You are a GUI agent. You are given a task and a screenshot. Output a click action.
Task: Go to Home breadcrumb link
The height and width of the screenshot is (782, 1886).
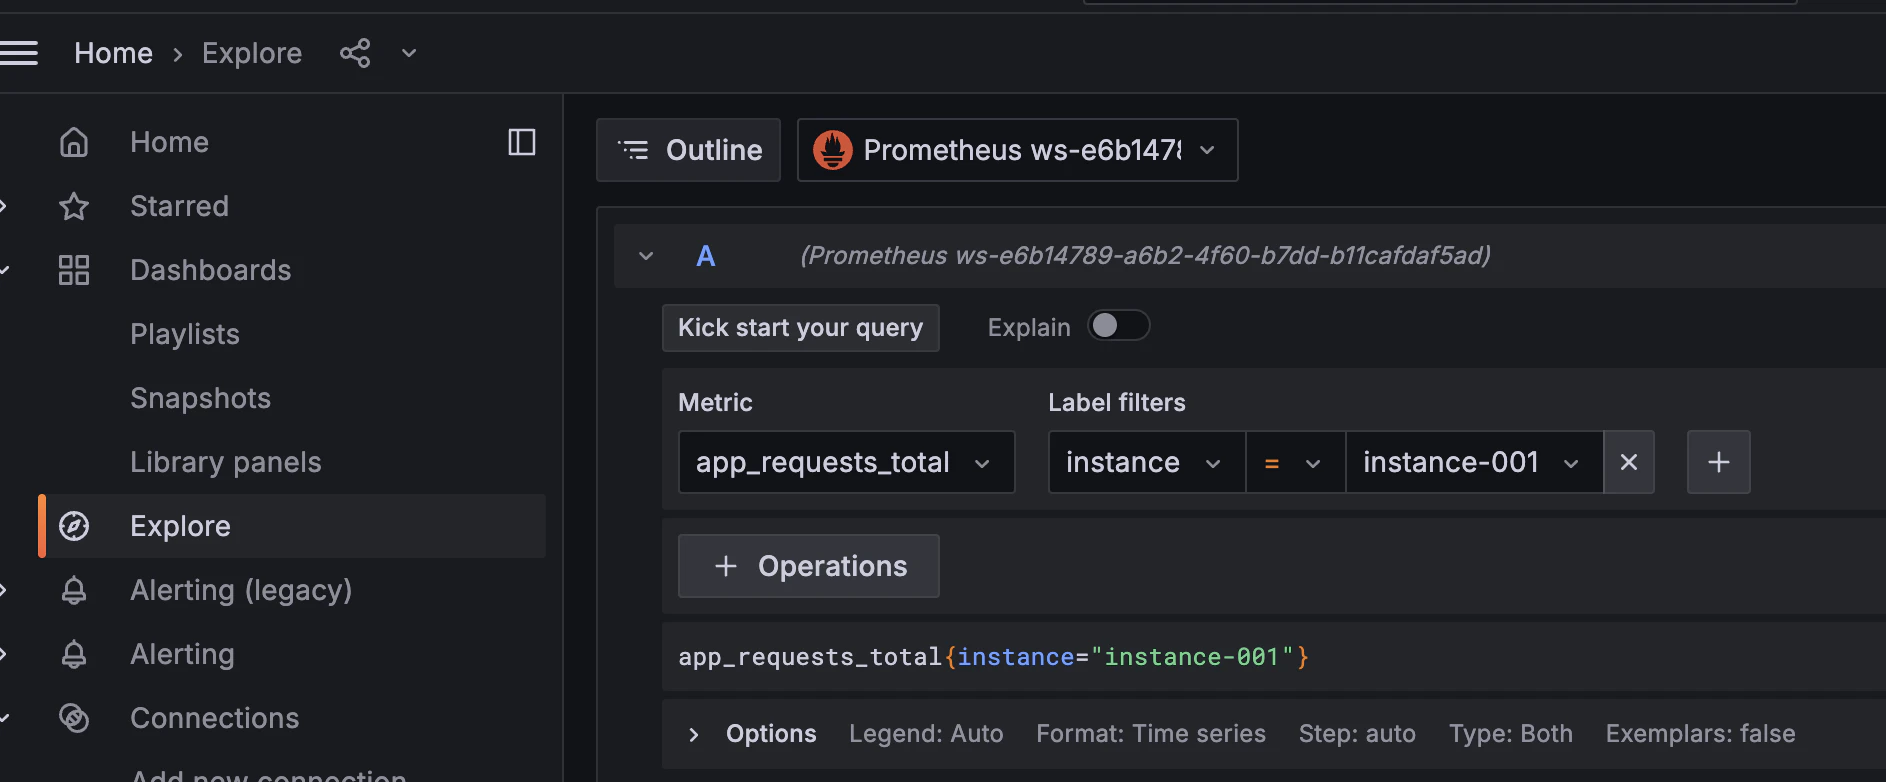coord(113,53)
